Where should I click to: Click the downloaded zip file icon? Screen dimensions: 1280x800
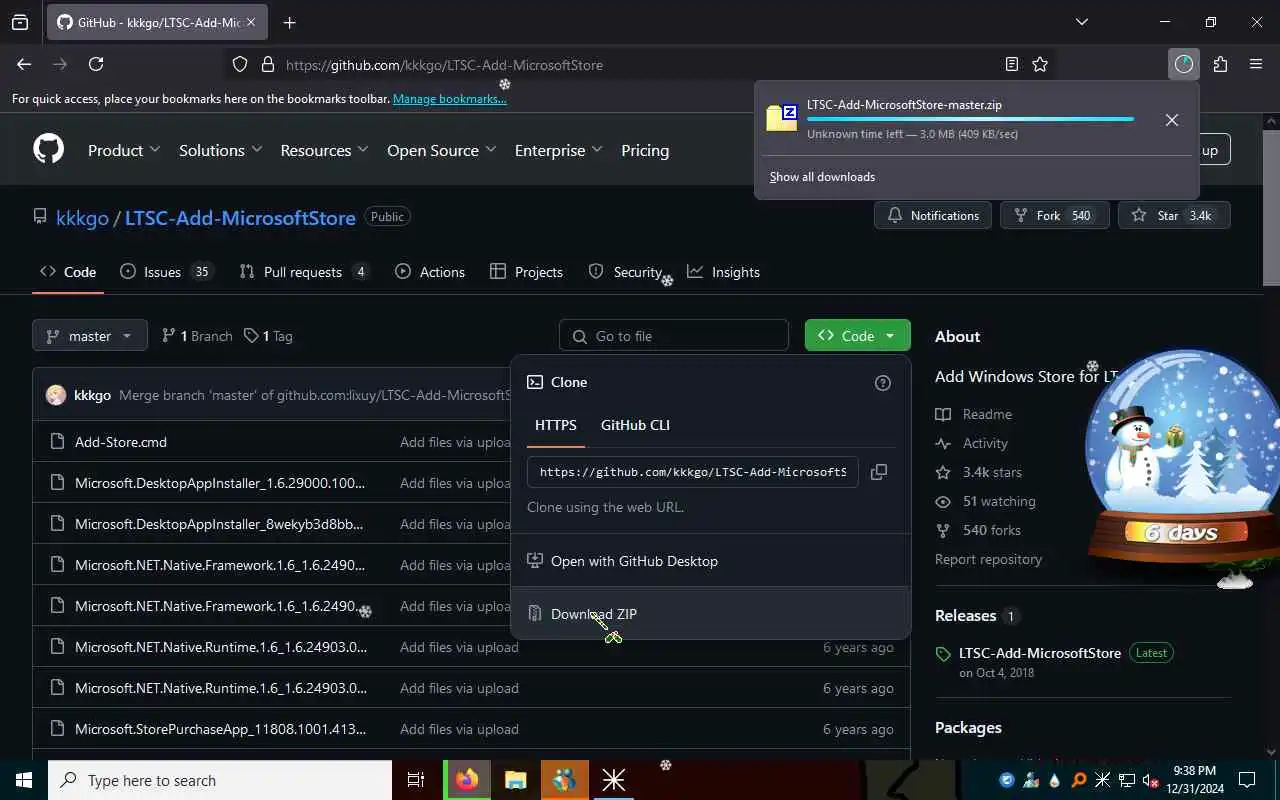782,118
